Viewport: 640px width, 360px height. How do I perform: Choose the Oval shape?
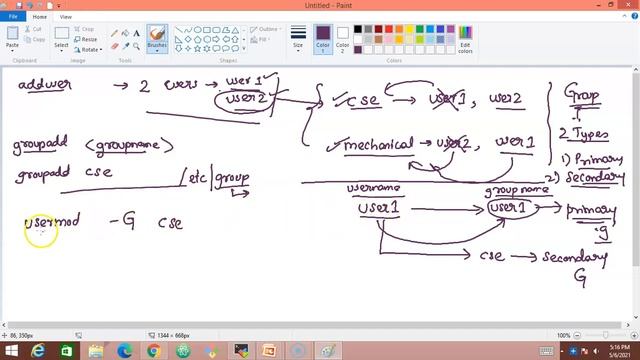(198, 30)
